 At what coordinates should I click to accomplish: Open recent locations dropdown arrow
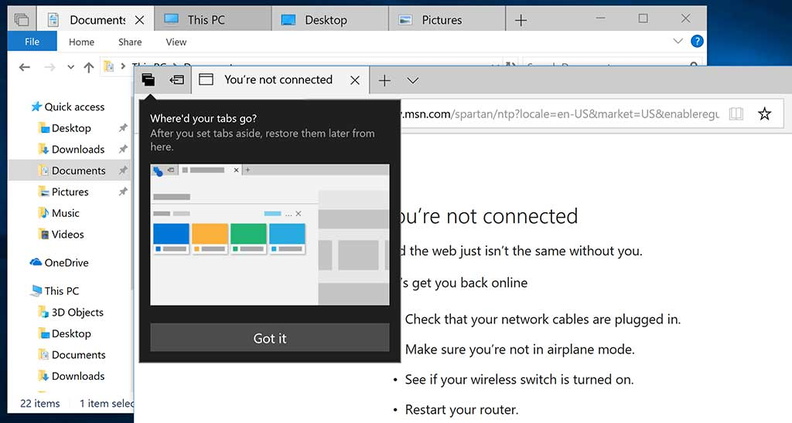[71, 67]
